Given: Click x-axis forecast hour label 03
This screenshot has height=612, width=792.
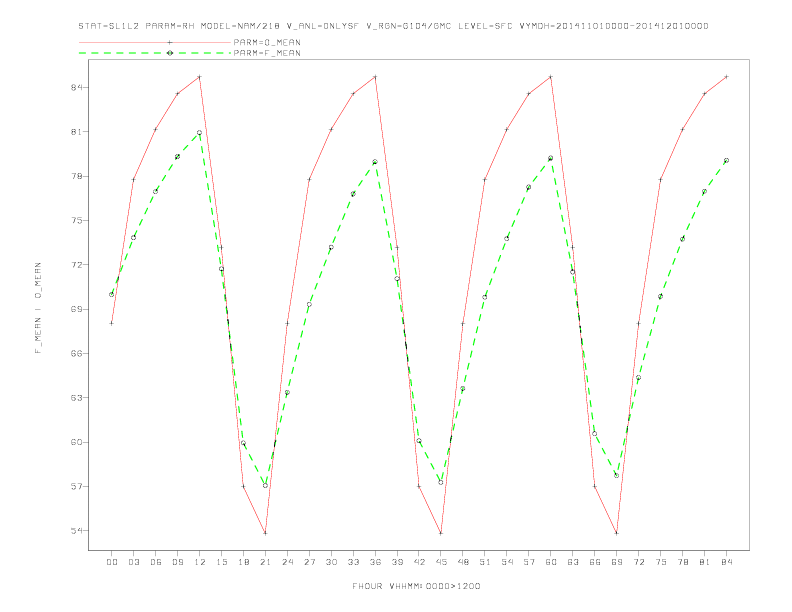Looking at the screenshot, I should (134, 562).
